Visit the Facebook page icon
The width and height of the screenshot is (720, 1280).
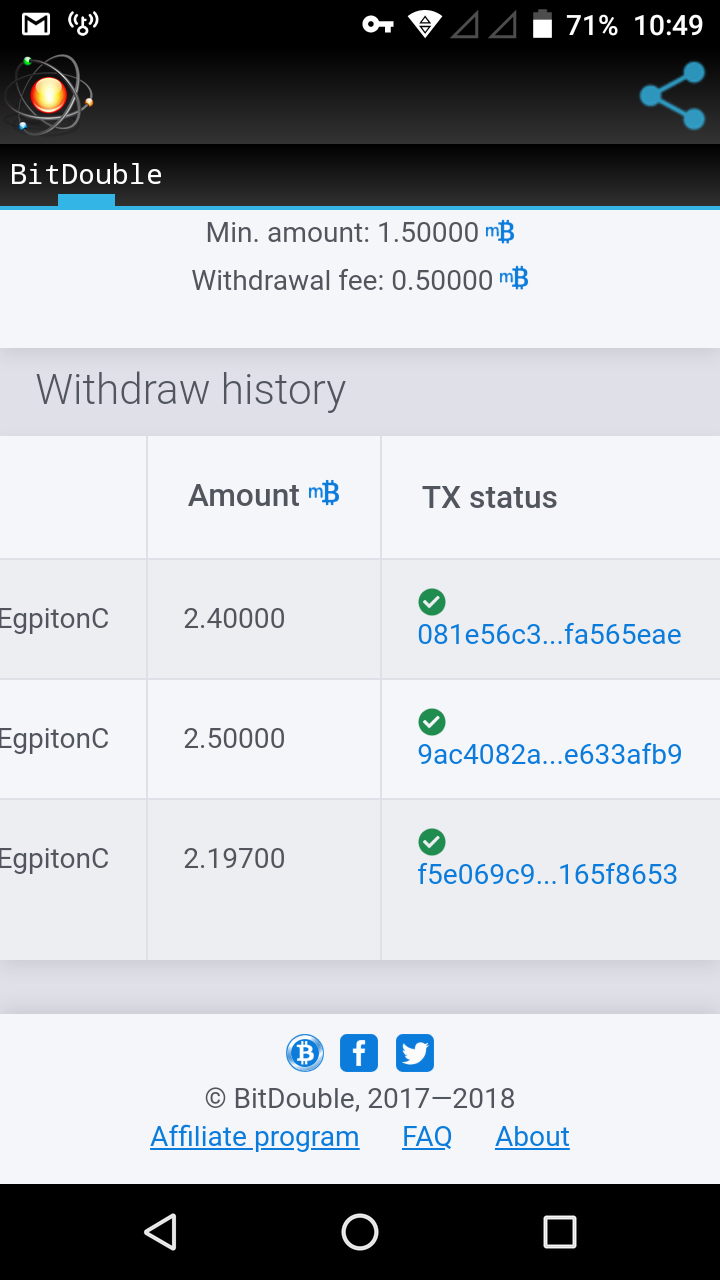(x=359, y=1053)
